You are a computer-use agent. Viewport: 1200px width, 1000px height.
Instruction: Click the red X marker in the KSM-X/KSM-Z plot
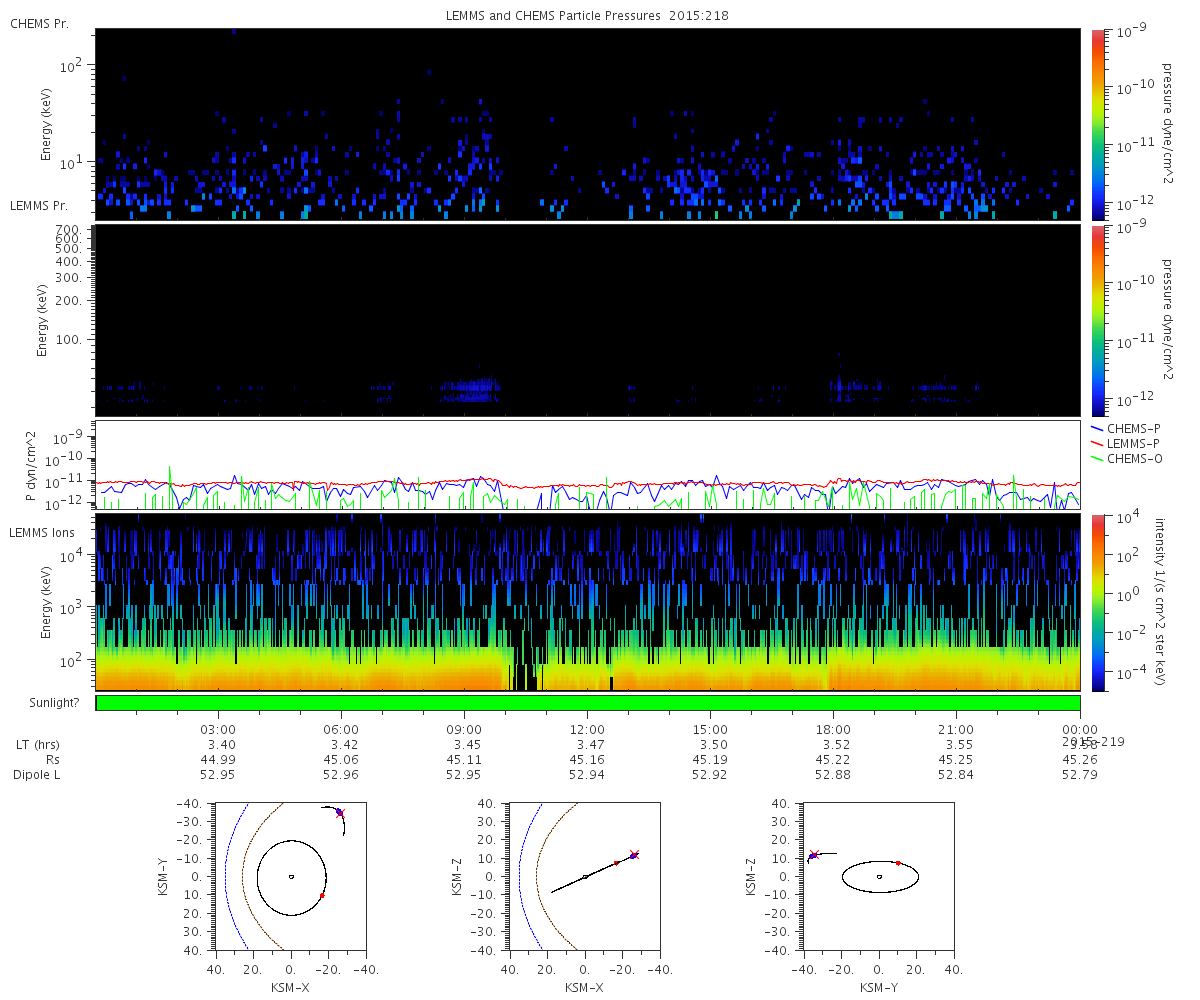tap(633, 855)
